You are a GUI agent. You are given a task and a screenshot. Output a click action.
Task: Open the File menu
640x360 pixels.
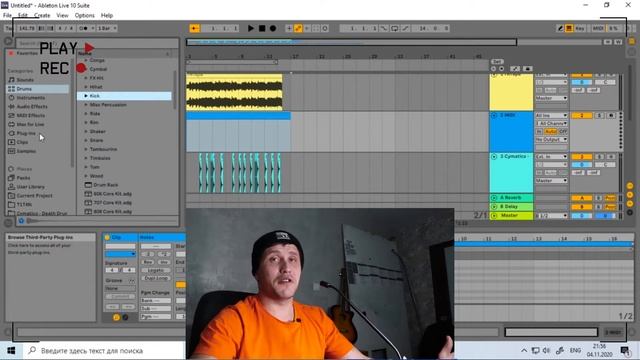(x=7, y=16)
